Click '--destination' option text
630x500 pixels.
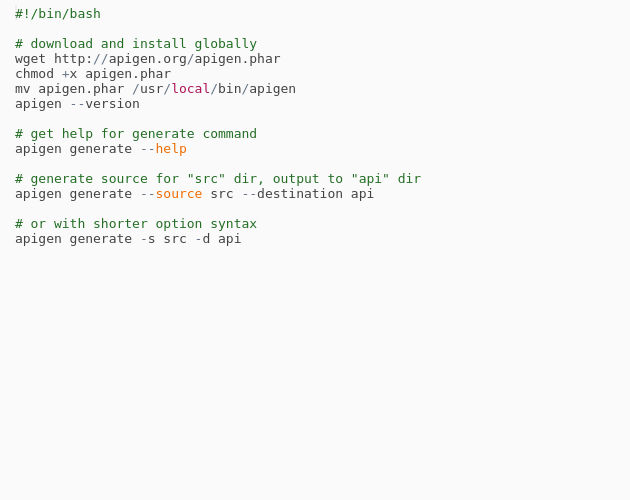[x=292, y=194]
